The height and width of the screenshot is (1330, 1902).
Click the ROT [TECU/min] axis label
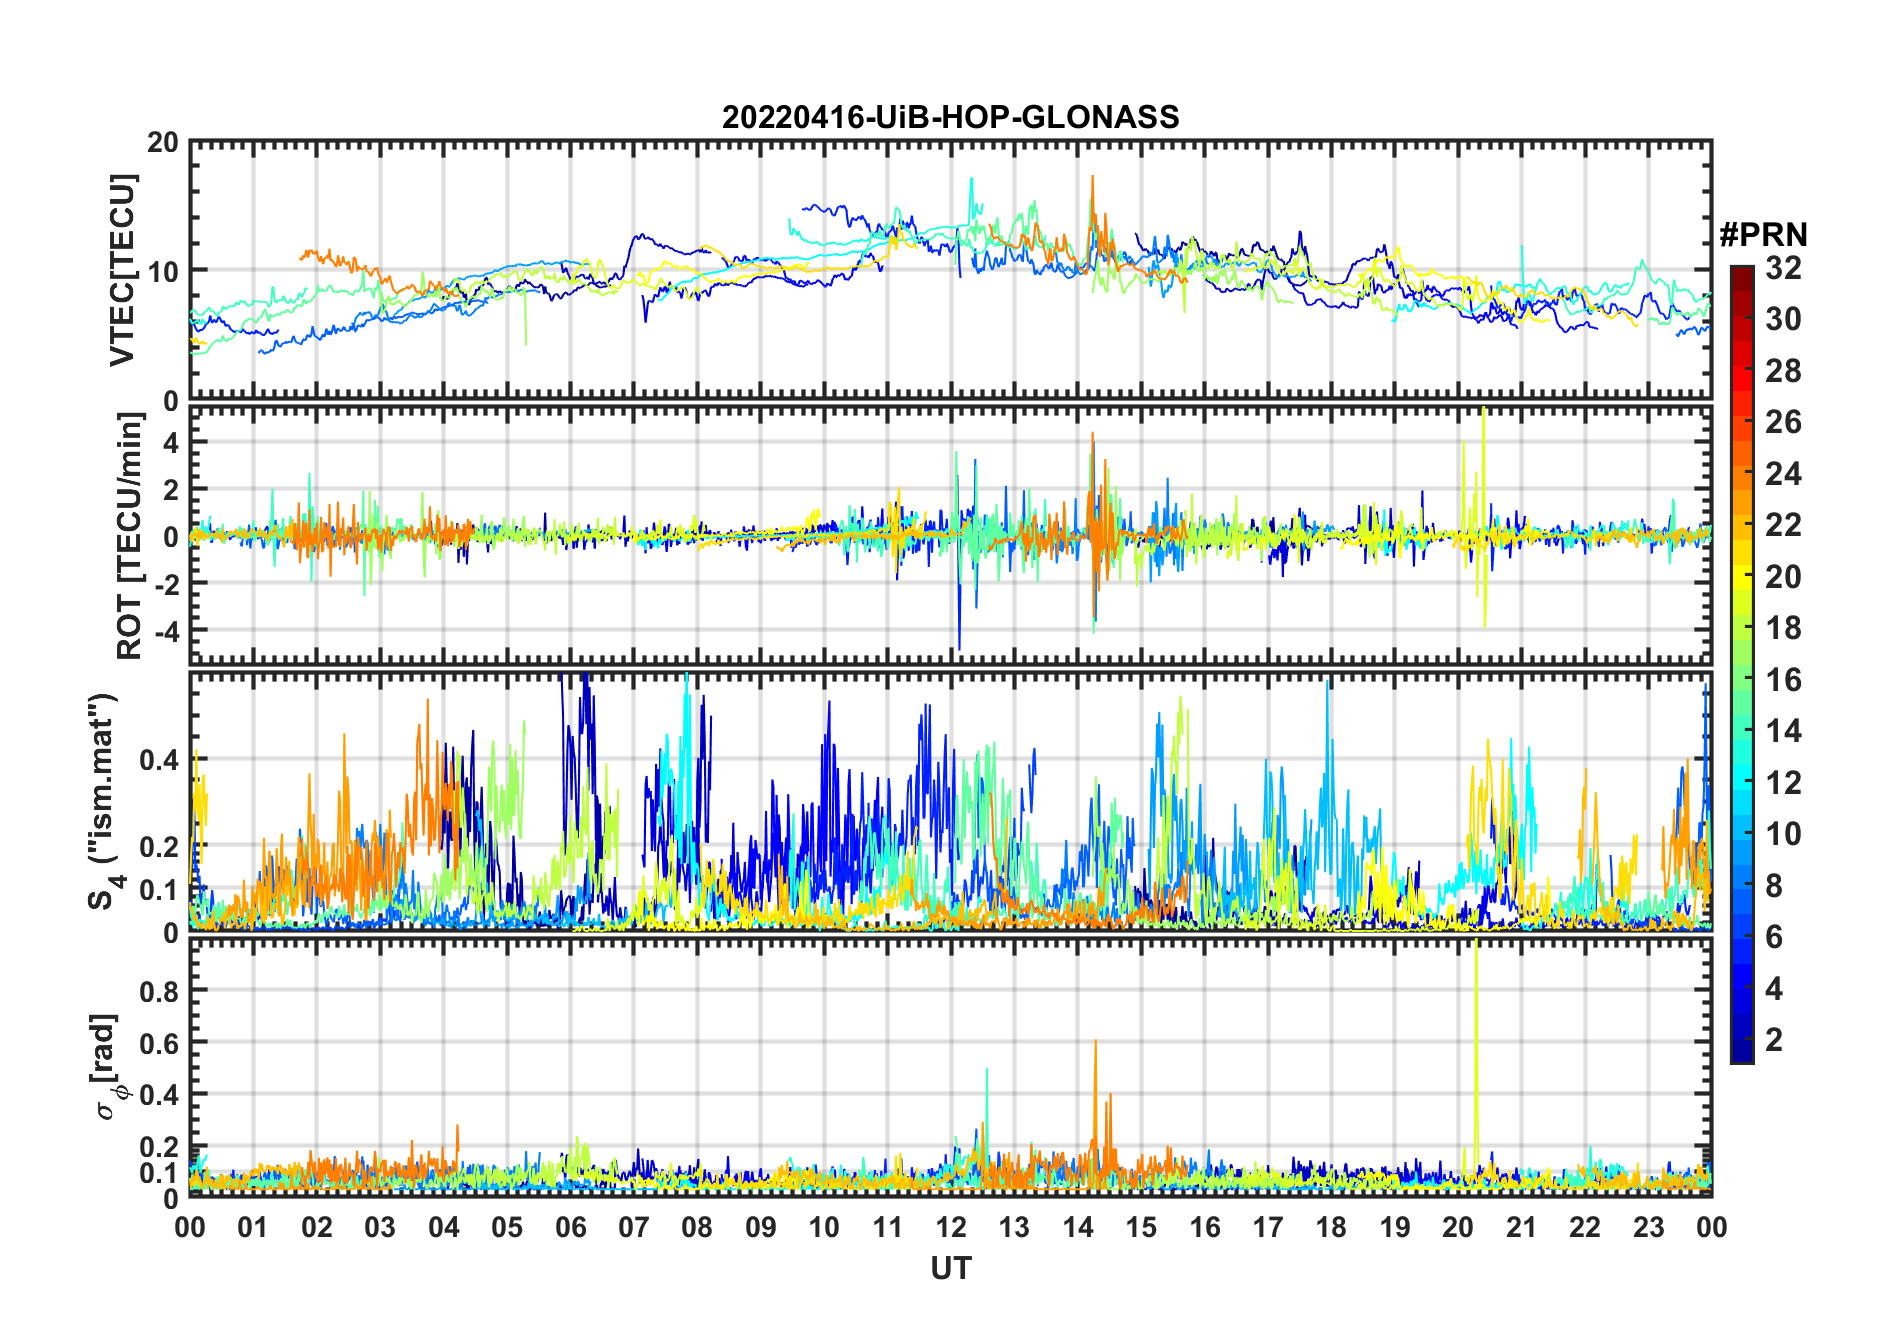pos(130,536)
